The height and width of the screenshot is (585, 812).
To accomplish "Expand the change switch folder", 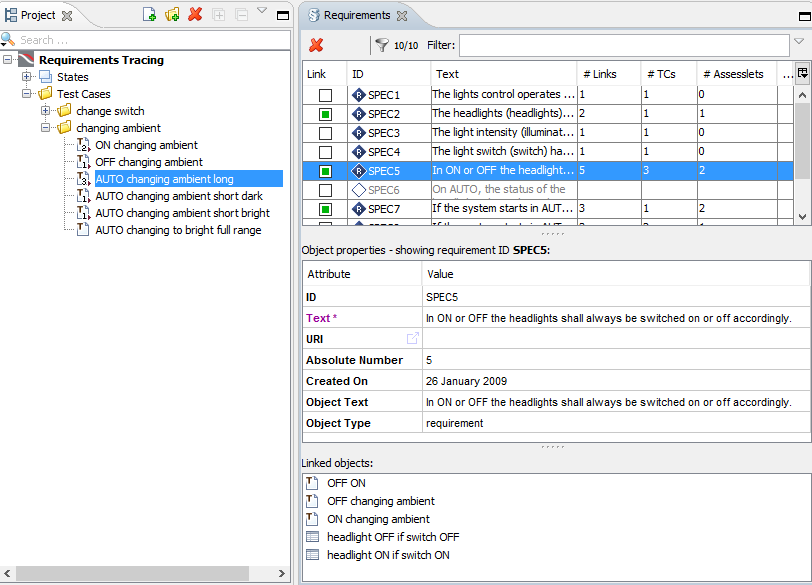I will 46,111.
